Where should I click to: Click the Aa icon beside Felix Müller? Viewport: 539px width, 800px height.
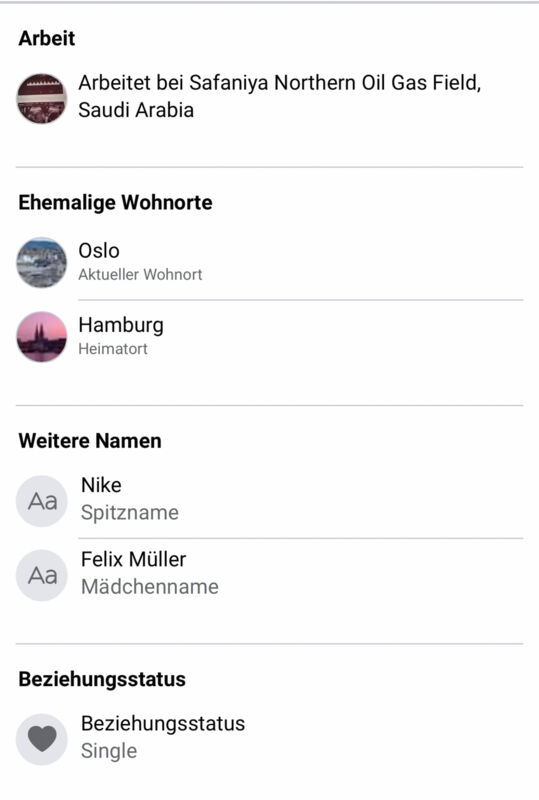click(x=42, y=575)
